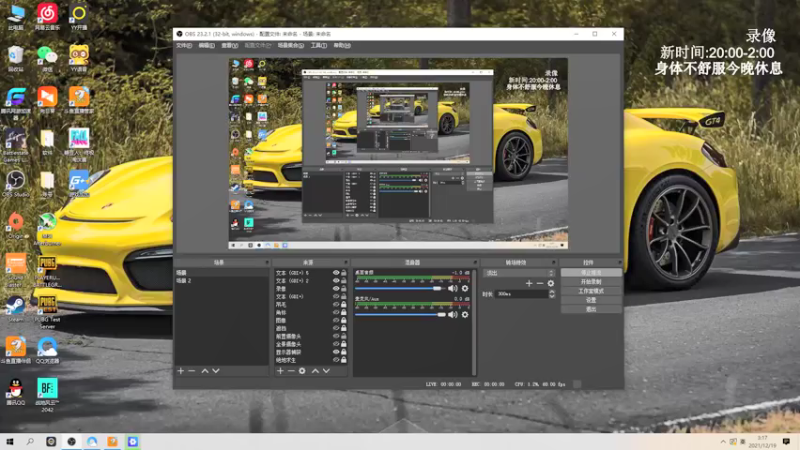Add a scene transition with the plus icon
The width and height of the screenshot is (800, 450).
point(529,283)
